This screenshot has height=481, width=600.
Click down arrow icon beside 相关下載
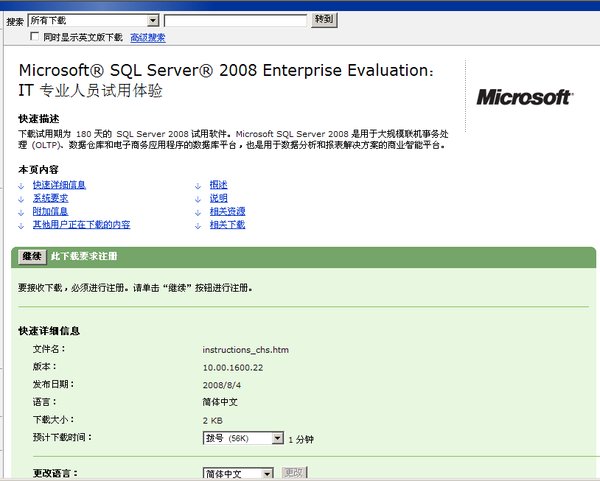coord(198,226)
